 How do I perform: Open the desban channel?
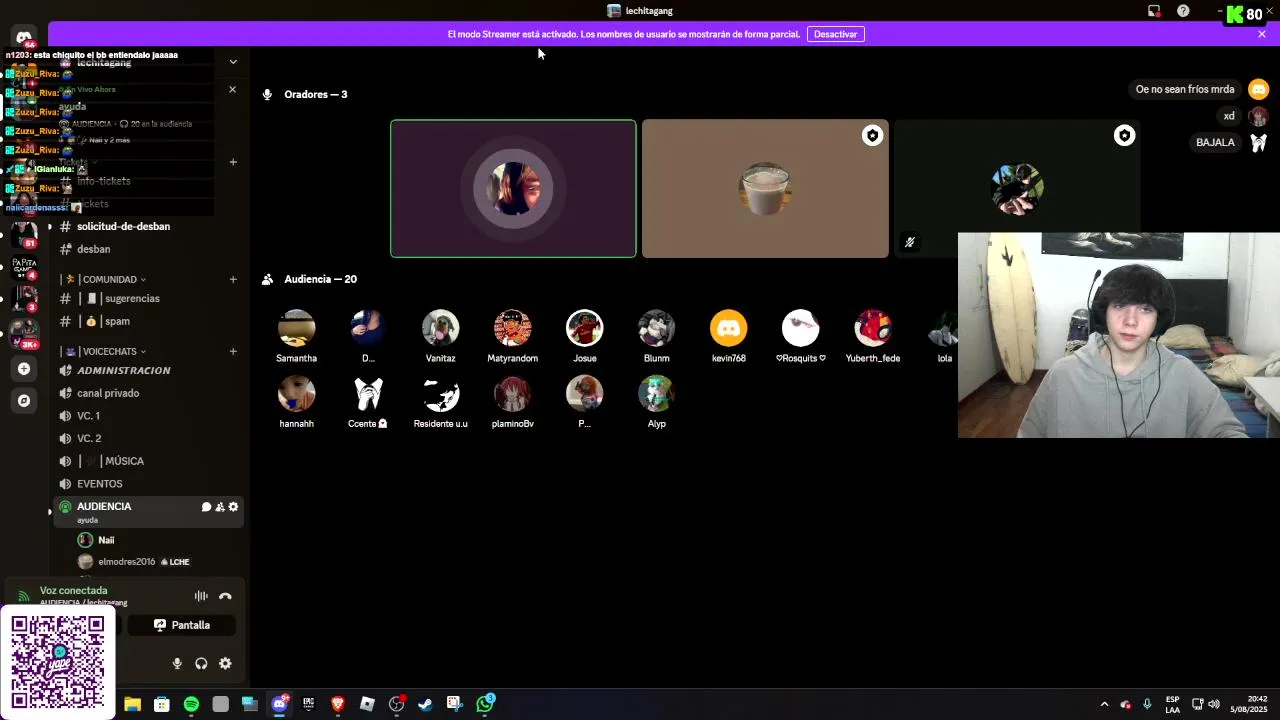149,249
